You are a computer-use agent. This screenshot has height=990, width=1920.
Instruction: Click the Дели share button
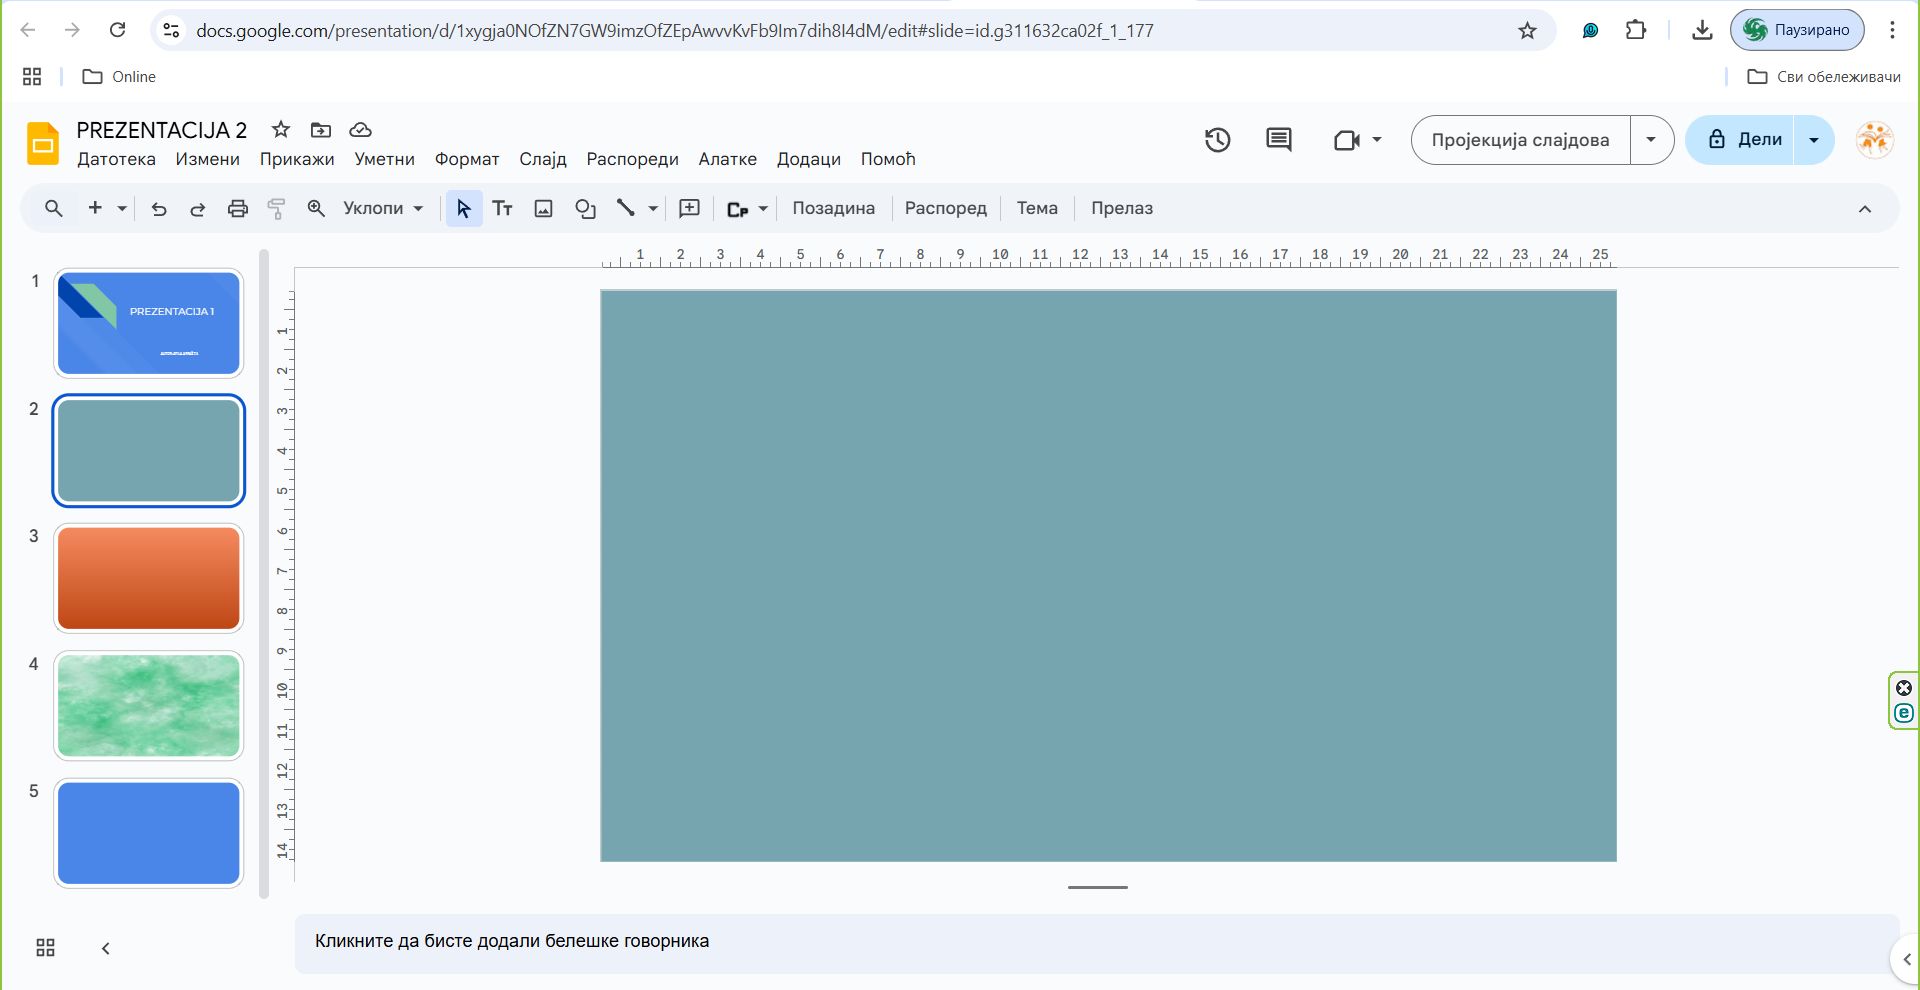pyautogui.click(x=1745, y=140)
